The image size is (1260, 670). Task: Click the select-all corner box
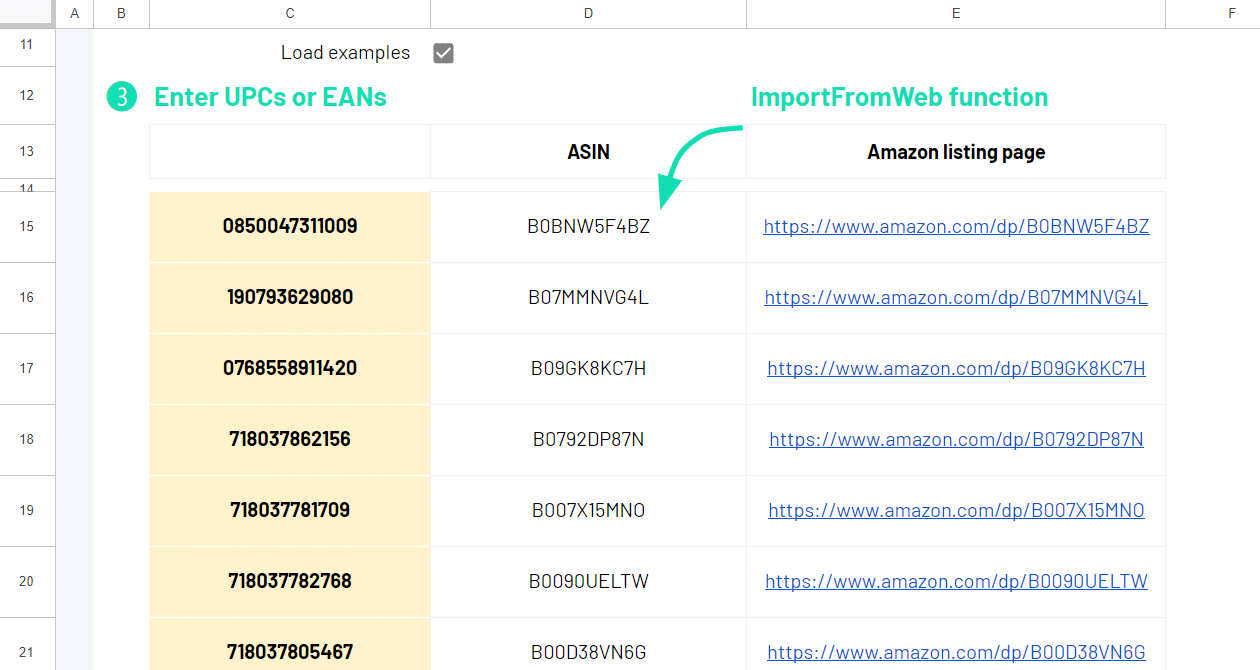coord(27,13)
